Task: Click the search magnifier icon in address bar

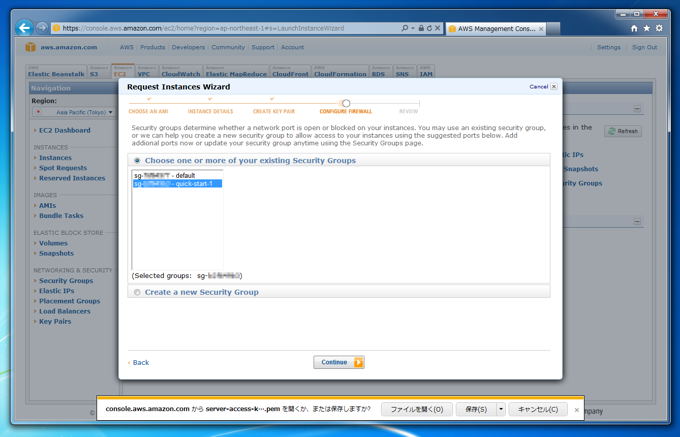Action: click(x=405, y=28)
